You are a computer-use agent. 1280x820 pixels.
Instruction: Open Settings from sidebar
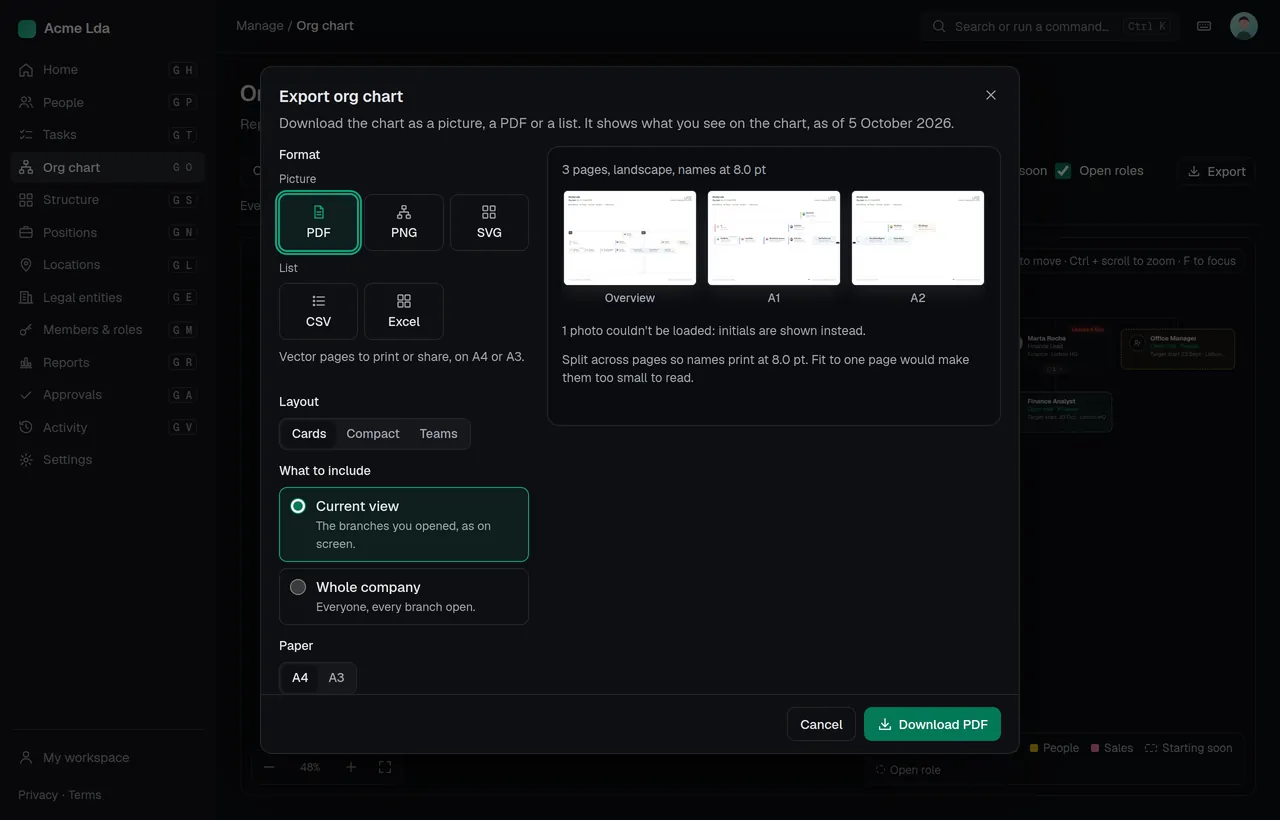108,460
